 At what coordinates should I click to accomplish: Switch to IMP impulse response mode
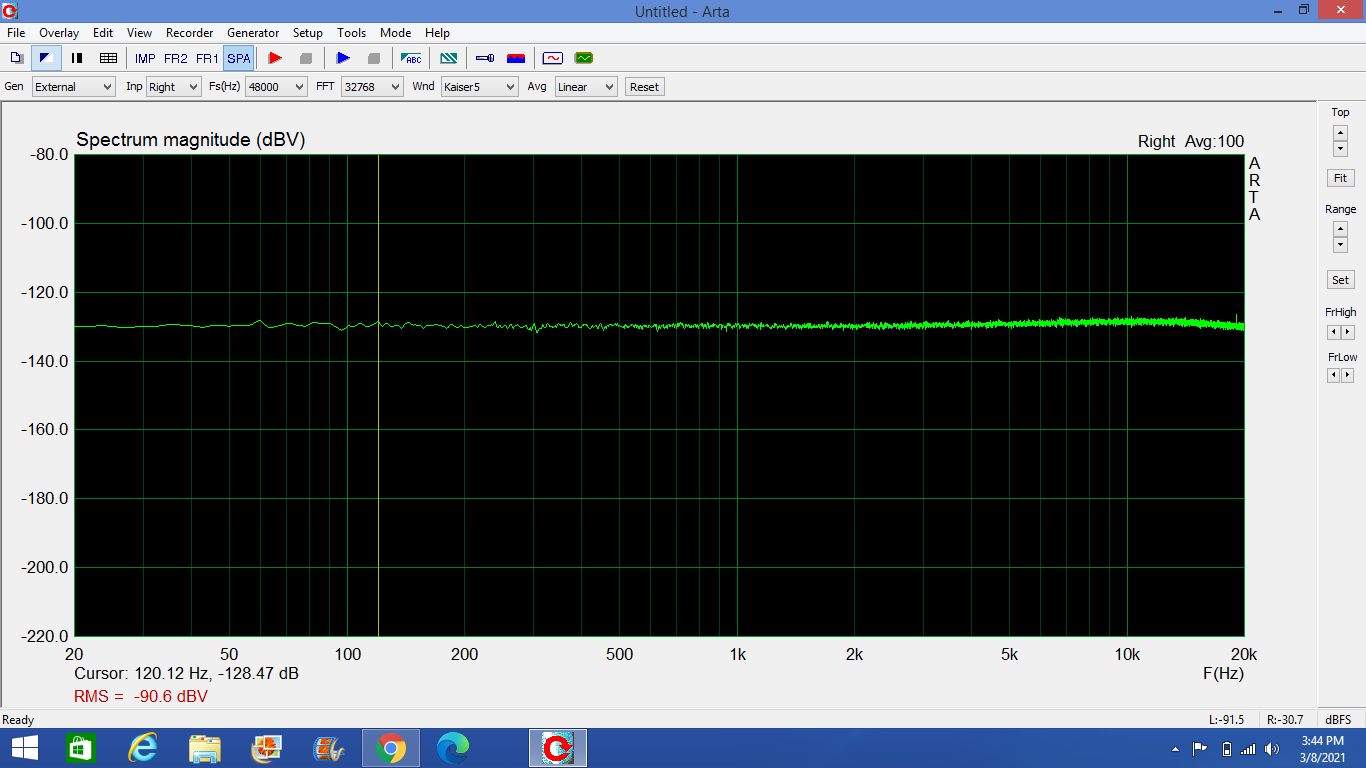click(x=145, y=59)
